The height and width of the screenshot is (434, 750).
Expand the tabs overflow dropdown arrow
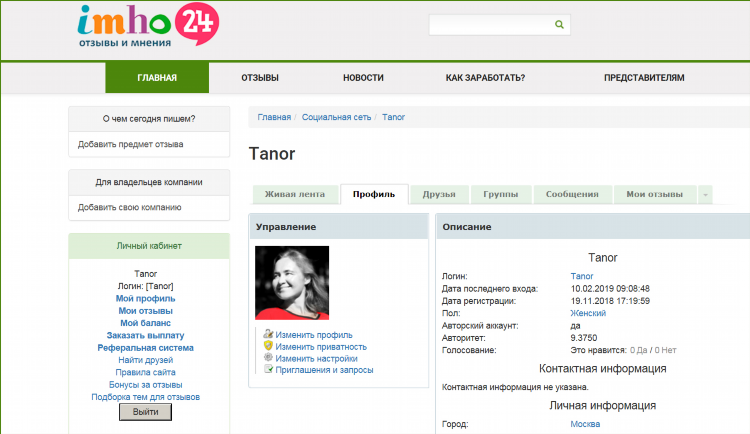coord(706,195)
